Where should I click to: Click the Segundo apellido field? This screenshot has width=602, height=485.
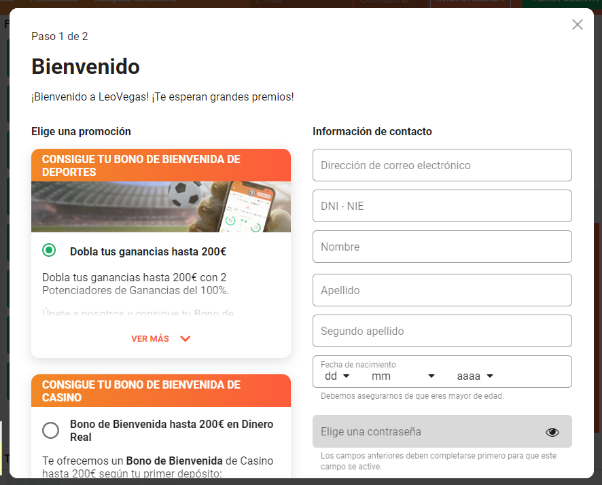(x=441, y=331)
